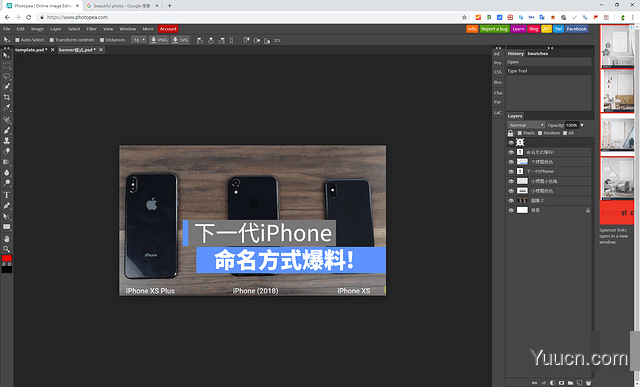Bookmark page with the star icon
Screen dimensions: 640x387
tap(464, 17)
